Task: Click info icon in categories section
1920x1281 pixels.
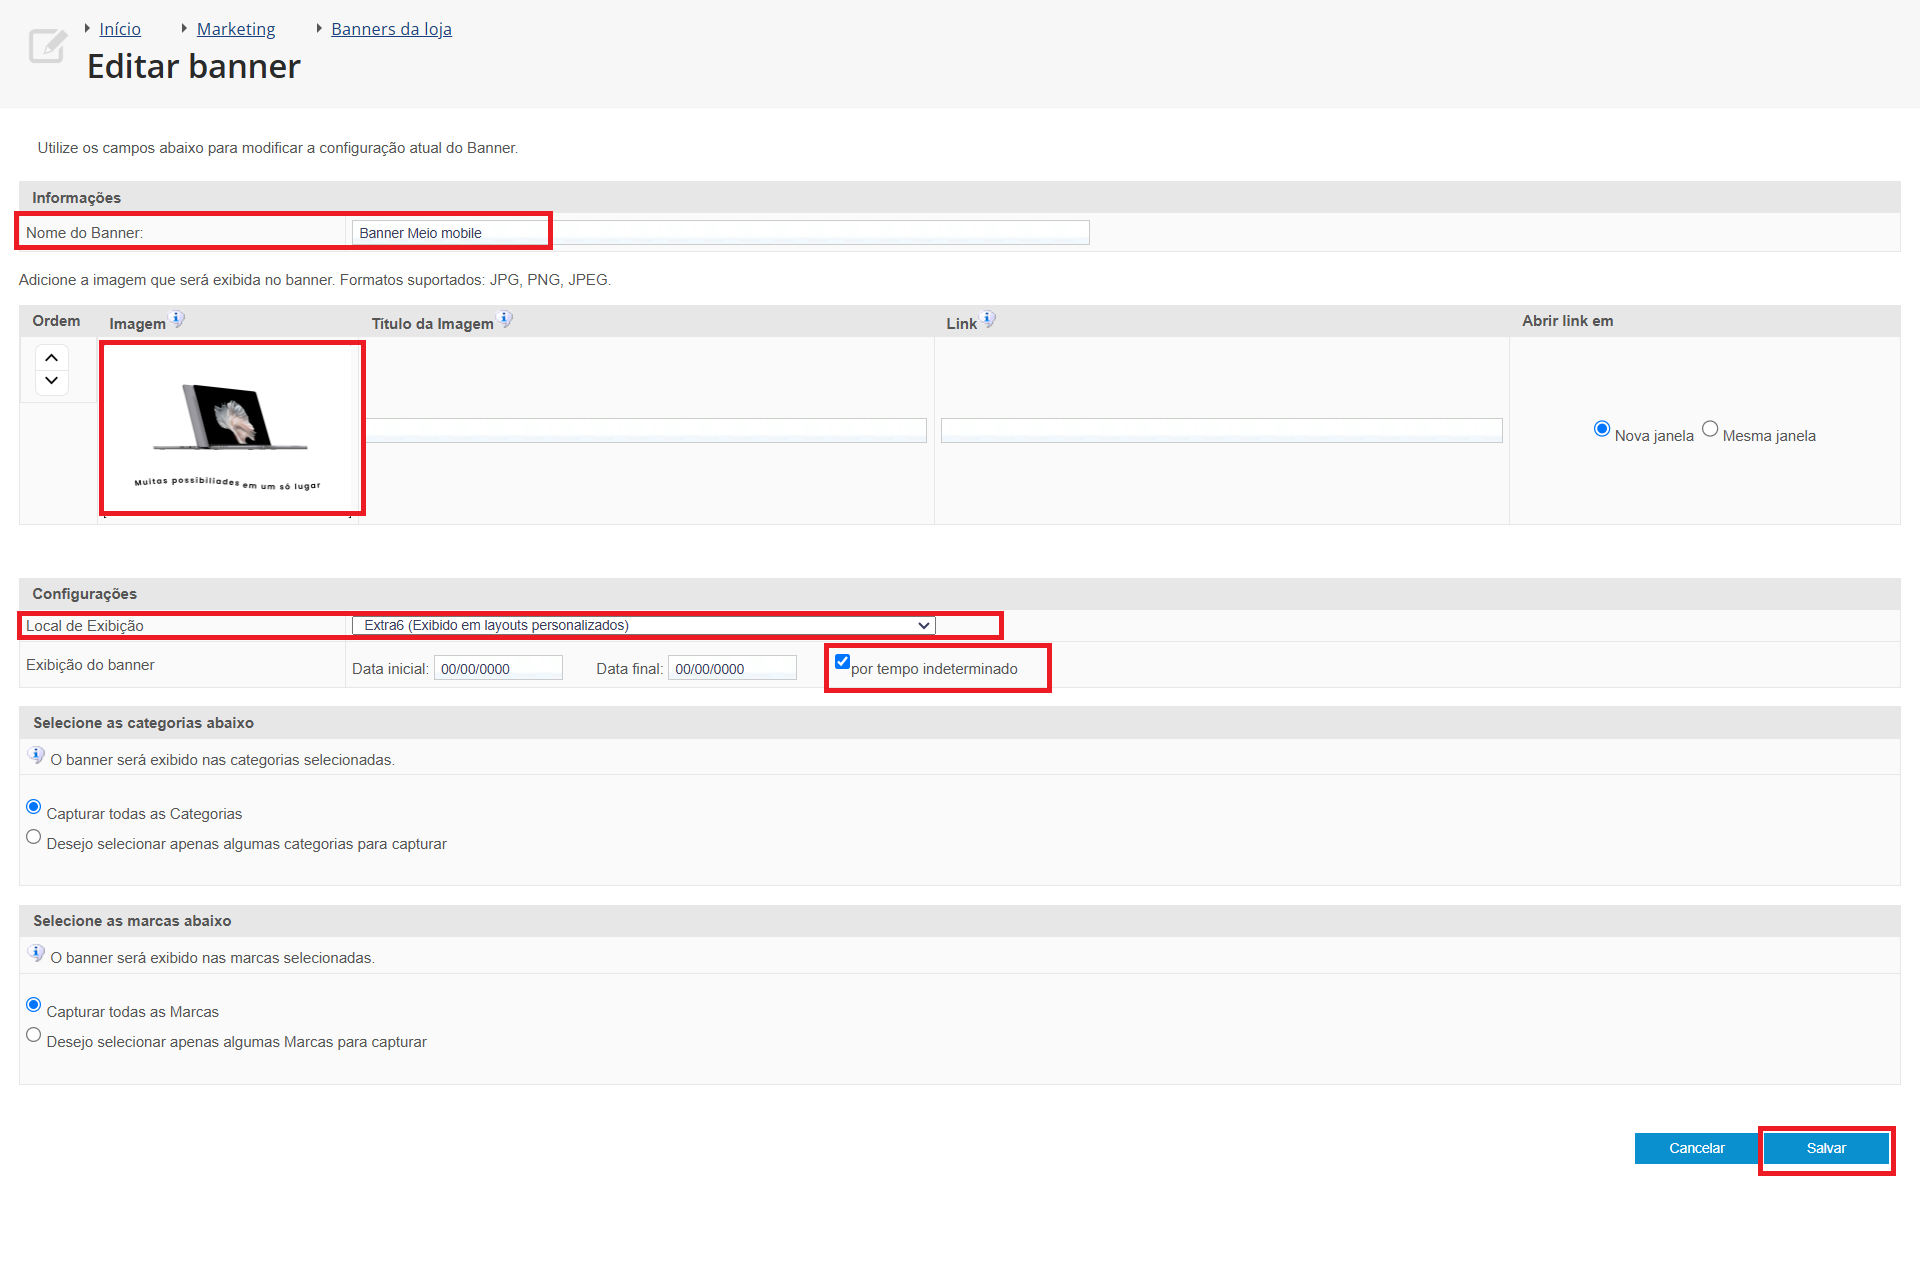Action: click(x=37, y=756)
